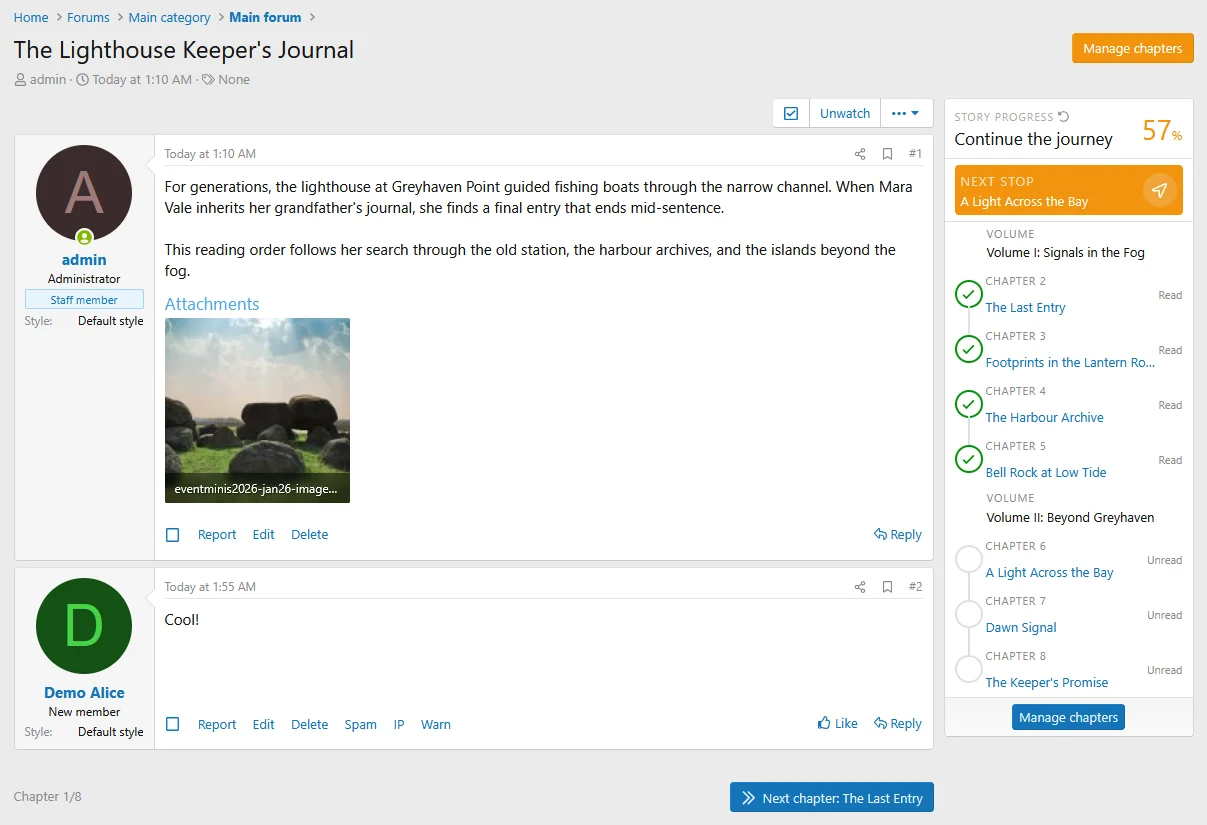Select the checkbox on admin's post
Screen dimensions: 1207x825
point(173,535)
